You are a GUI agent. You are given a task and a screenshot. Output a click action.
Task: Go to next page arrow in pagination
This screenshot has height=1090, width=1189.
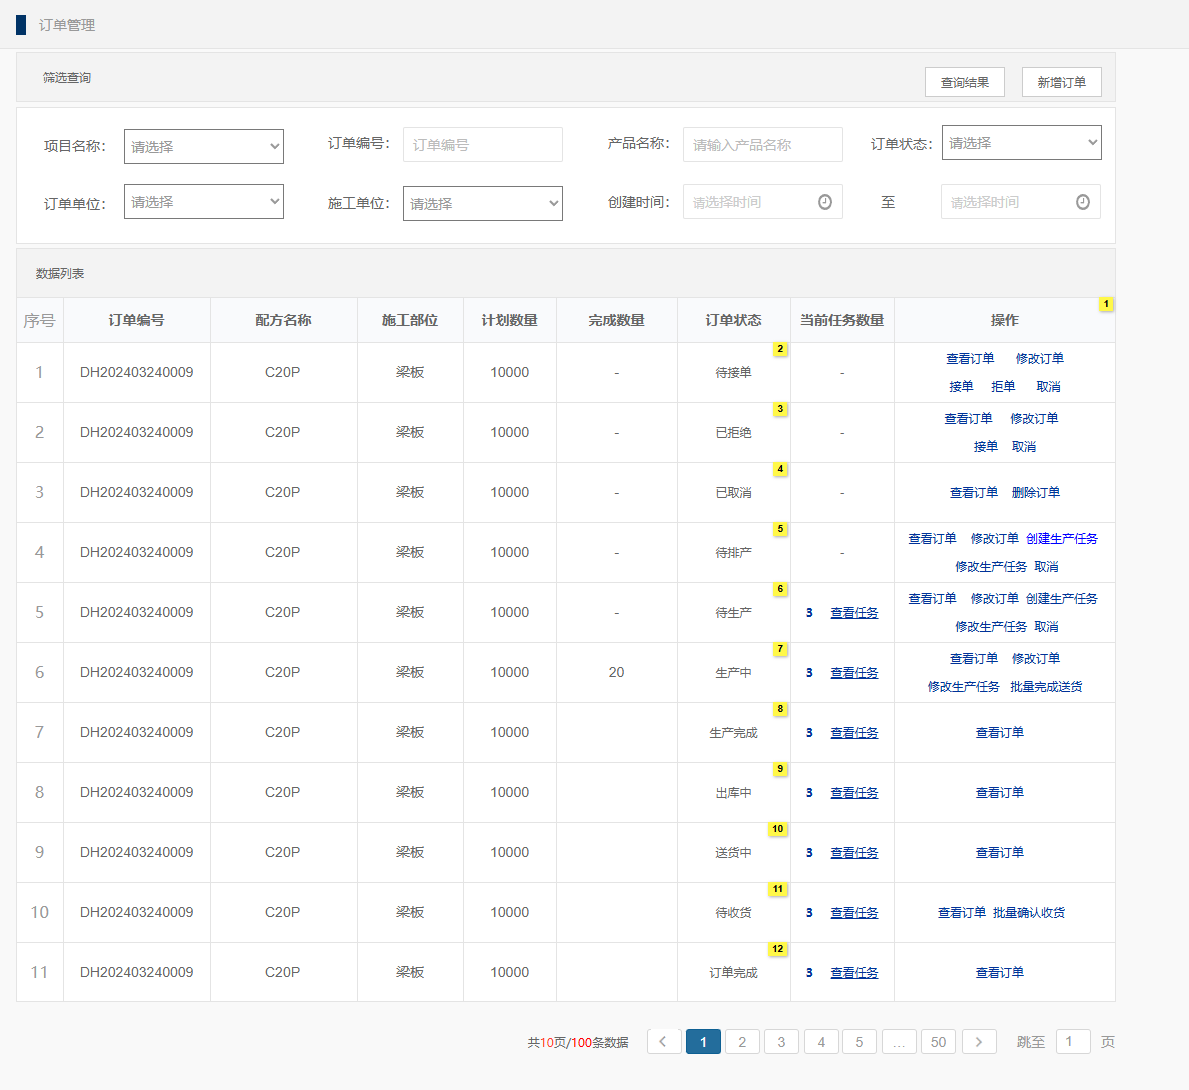(979, 1042)
